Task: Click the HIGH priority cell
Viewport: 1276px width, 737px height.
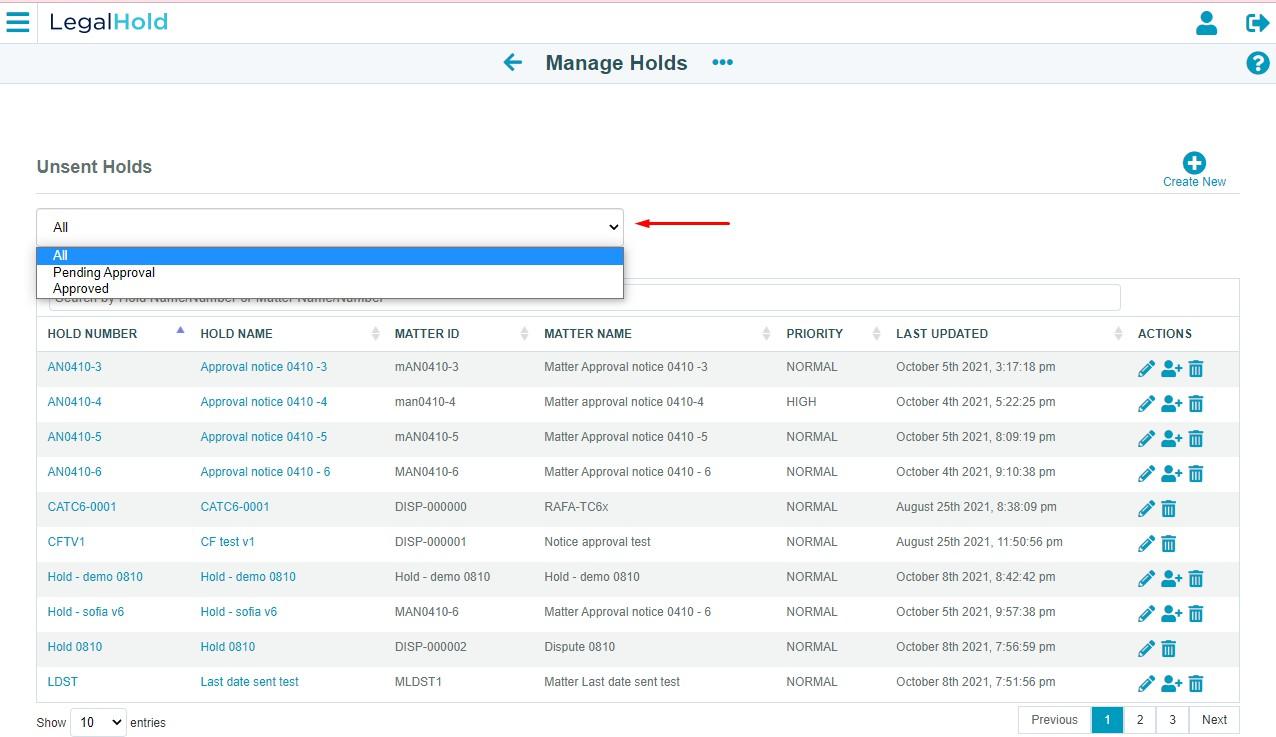Action: tap(801, 402)
